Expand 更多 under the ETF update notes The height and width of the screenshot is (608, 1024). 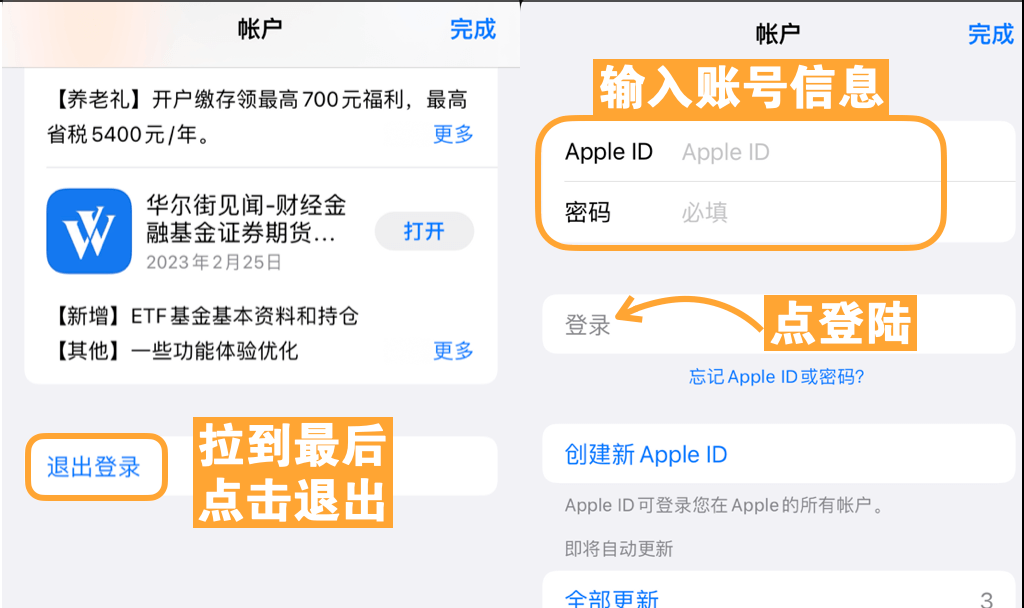(453, 351)
